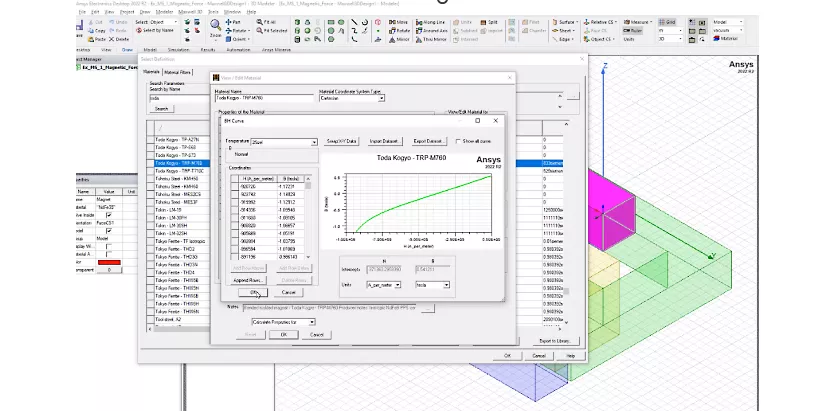The image size is (835, 411).
Task: Toggle the Grid button in ribbon
Action: pos(667,22)
